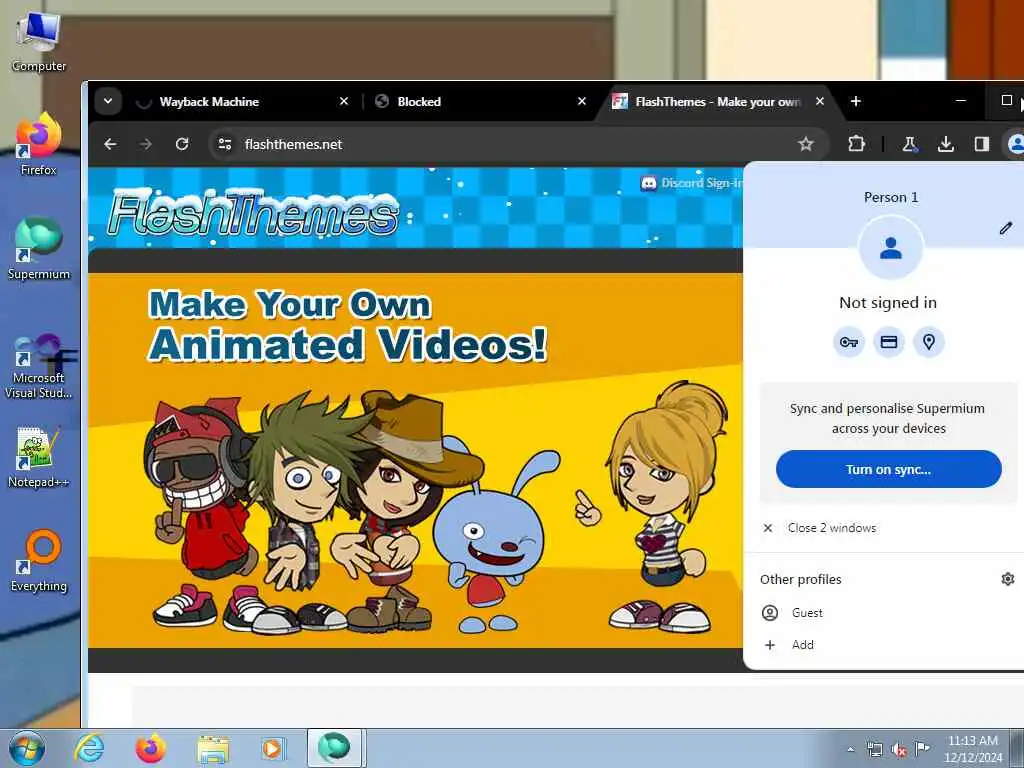
Task: Click the Turn on sync button
Action: (888, 469)
